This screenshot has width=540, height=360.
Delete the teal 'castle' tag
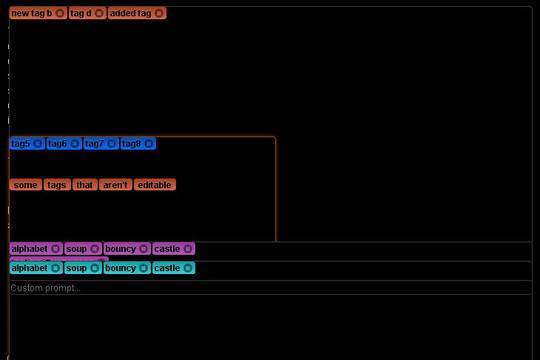(188, 268)
